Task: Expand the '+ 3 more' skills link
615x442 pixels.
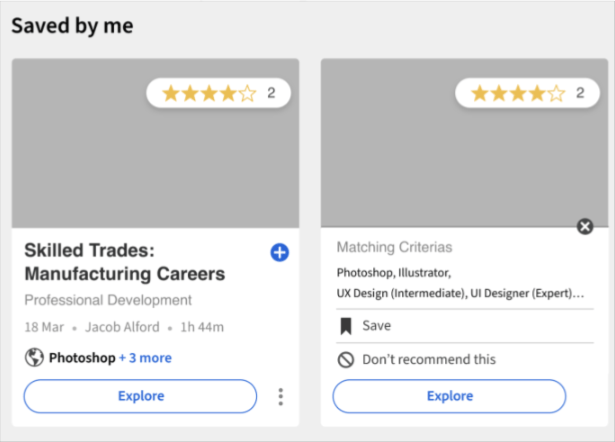Action: 146,358
